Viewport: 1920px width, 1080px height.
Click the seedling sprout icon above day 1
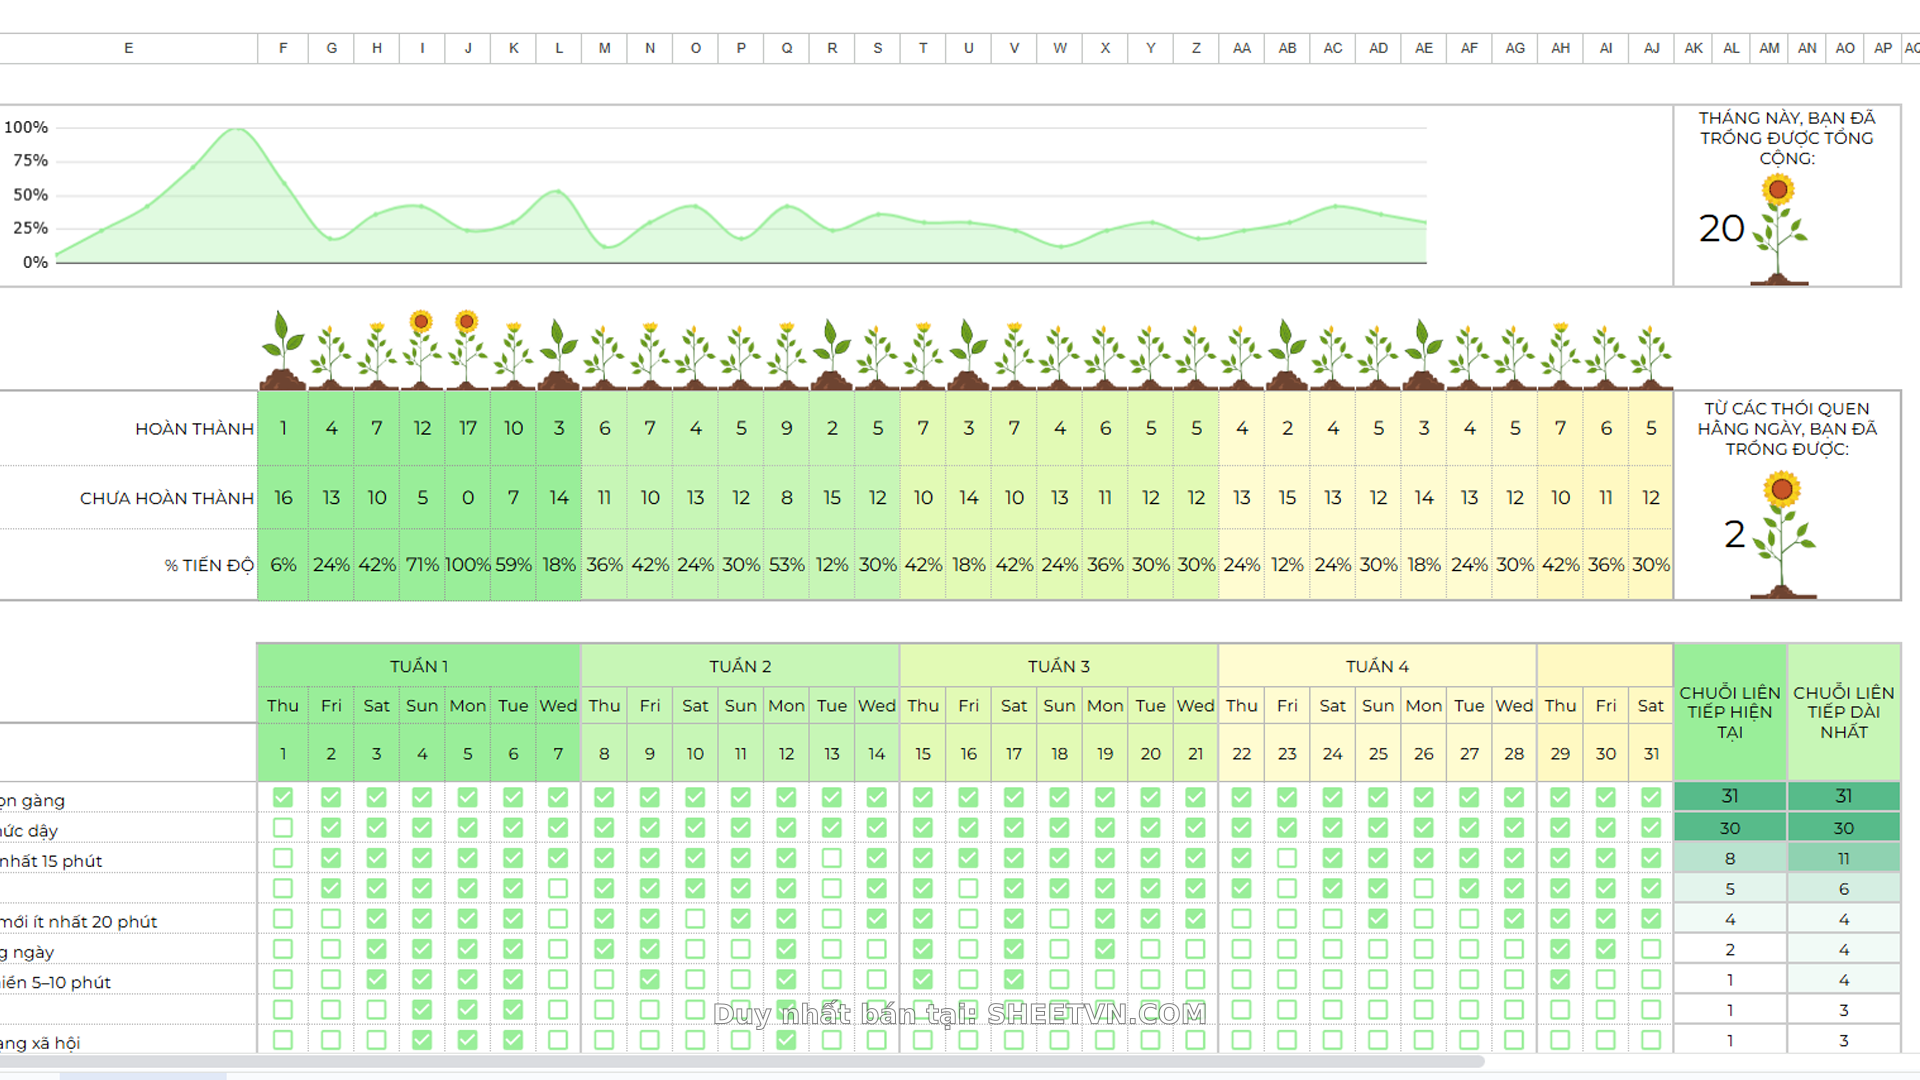(283, 350)
